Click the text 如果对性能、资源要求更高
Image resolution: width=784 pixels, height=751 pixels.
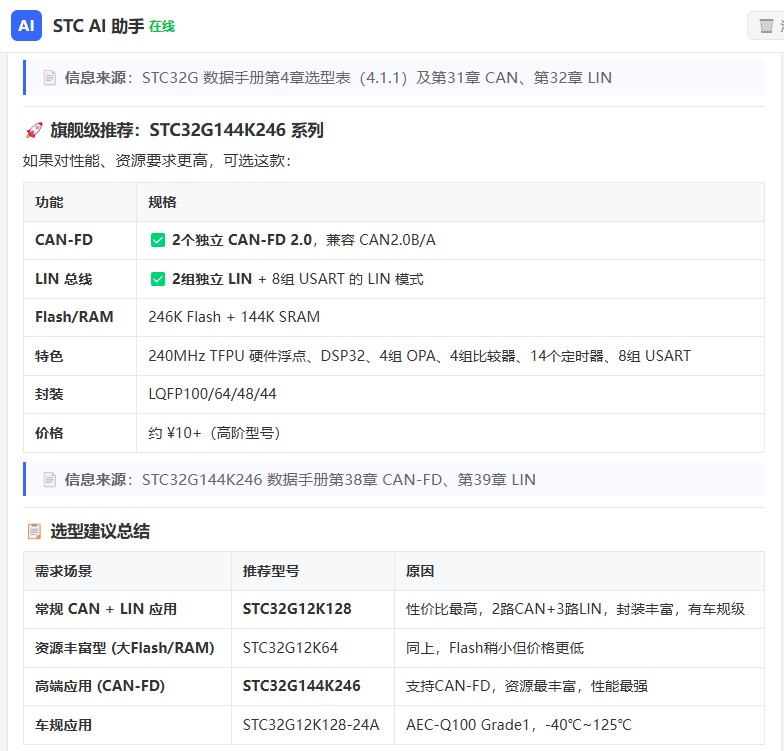[x=116, y=161]
